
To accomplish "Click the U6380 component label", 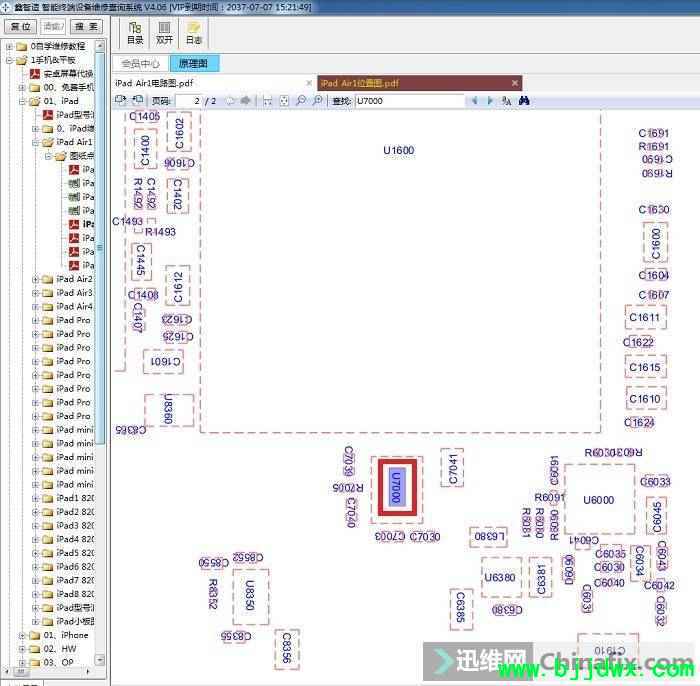I will coord(500,578).
